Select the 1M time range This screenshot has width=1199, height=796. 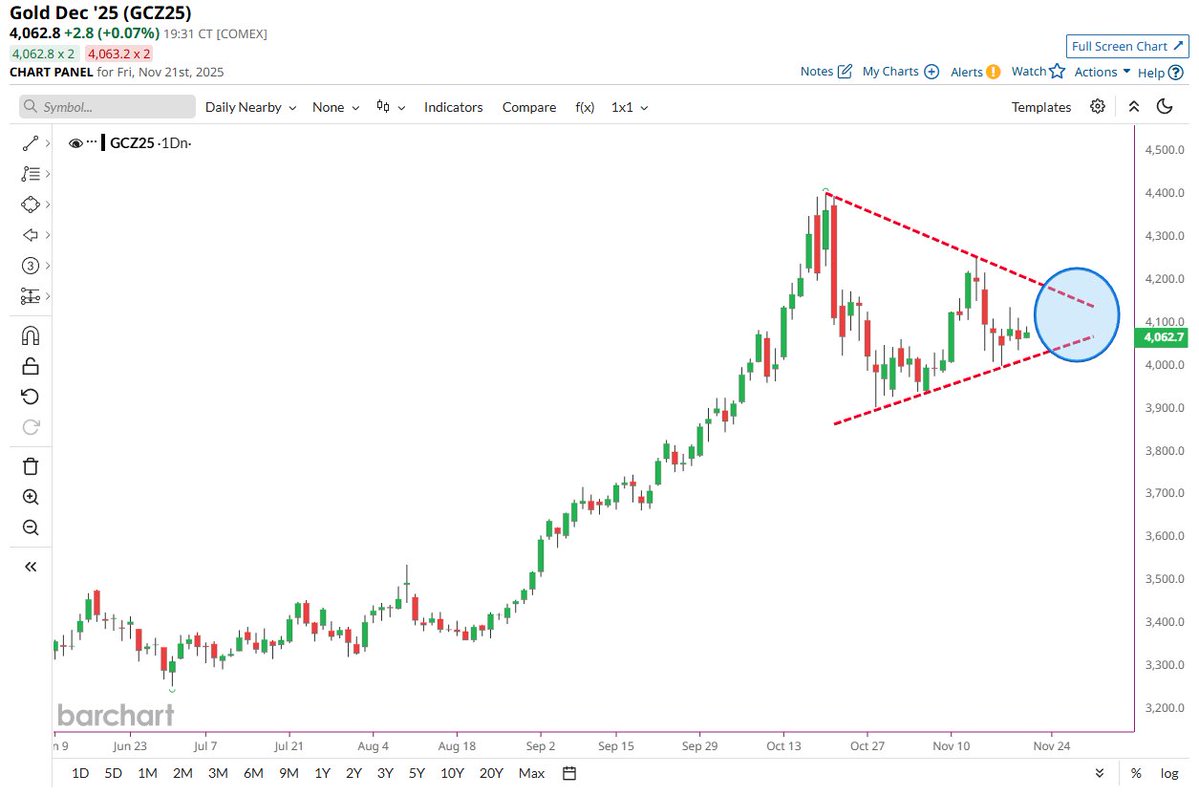click(148, 773)
